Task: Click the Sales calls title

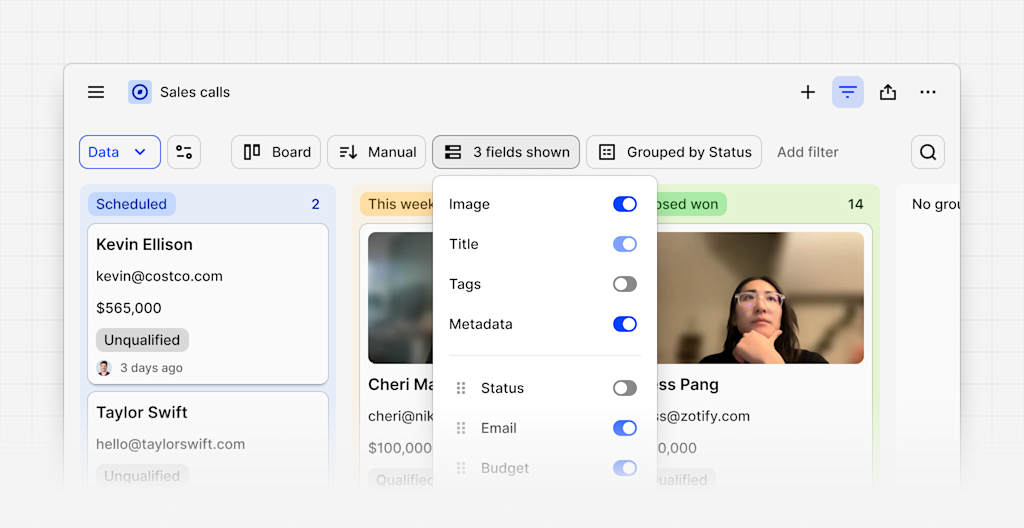Action: point(195,92)
